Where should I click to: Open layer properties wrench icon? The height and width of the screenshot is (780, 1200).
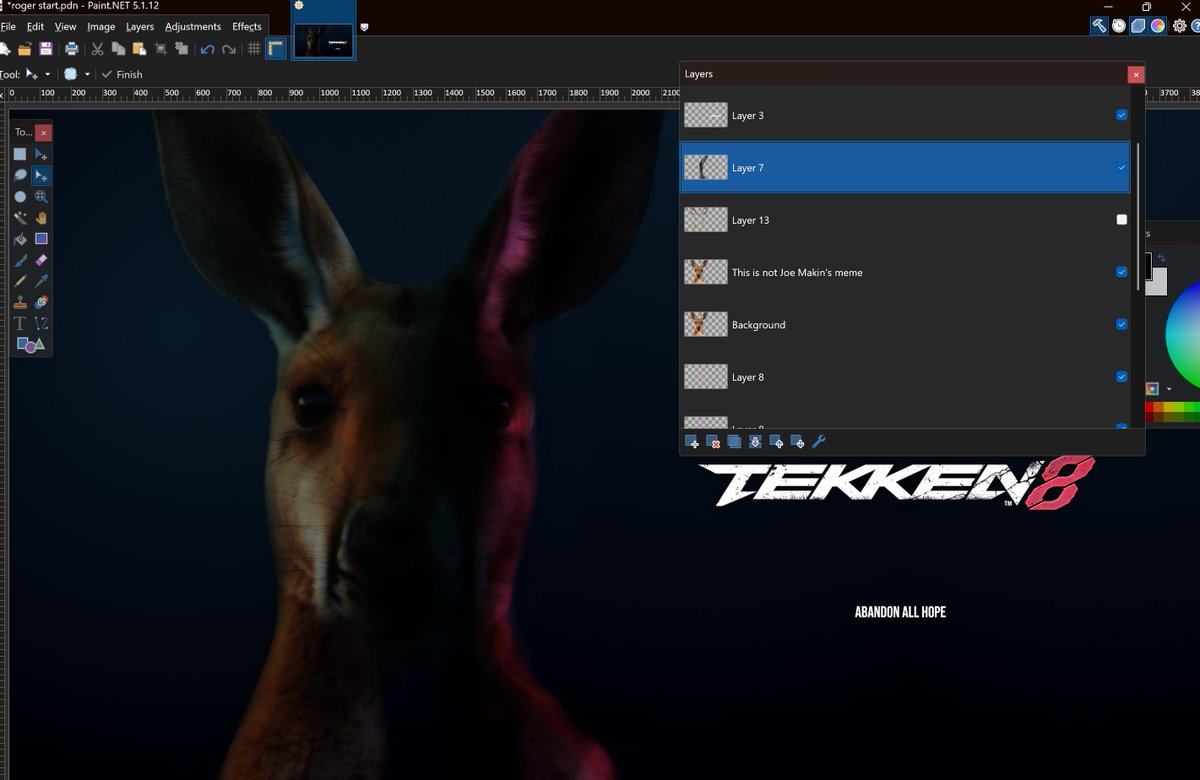(818, 442)
